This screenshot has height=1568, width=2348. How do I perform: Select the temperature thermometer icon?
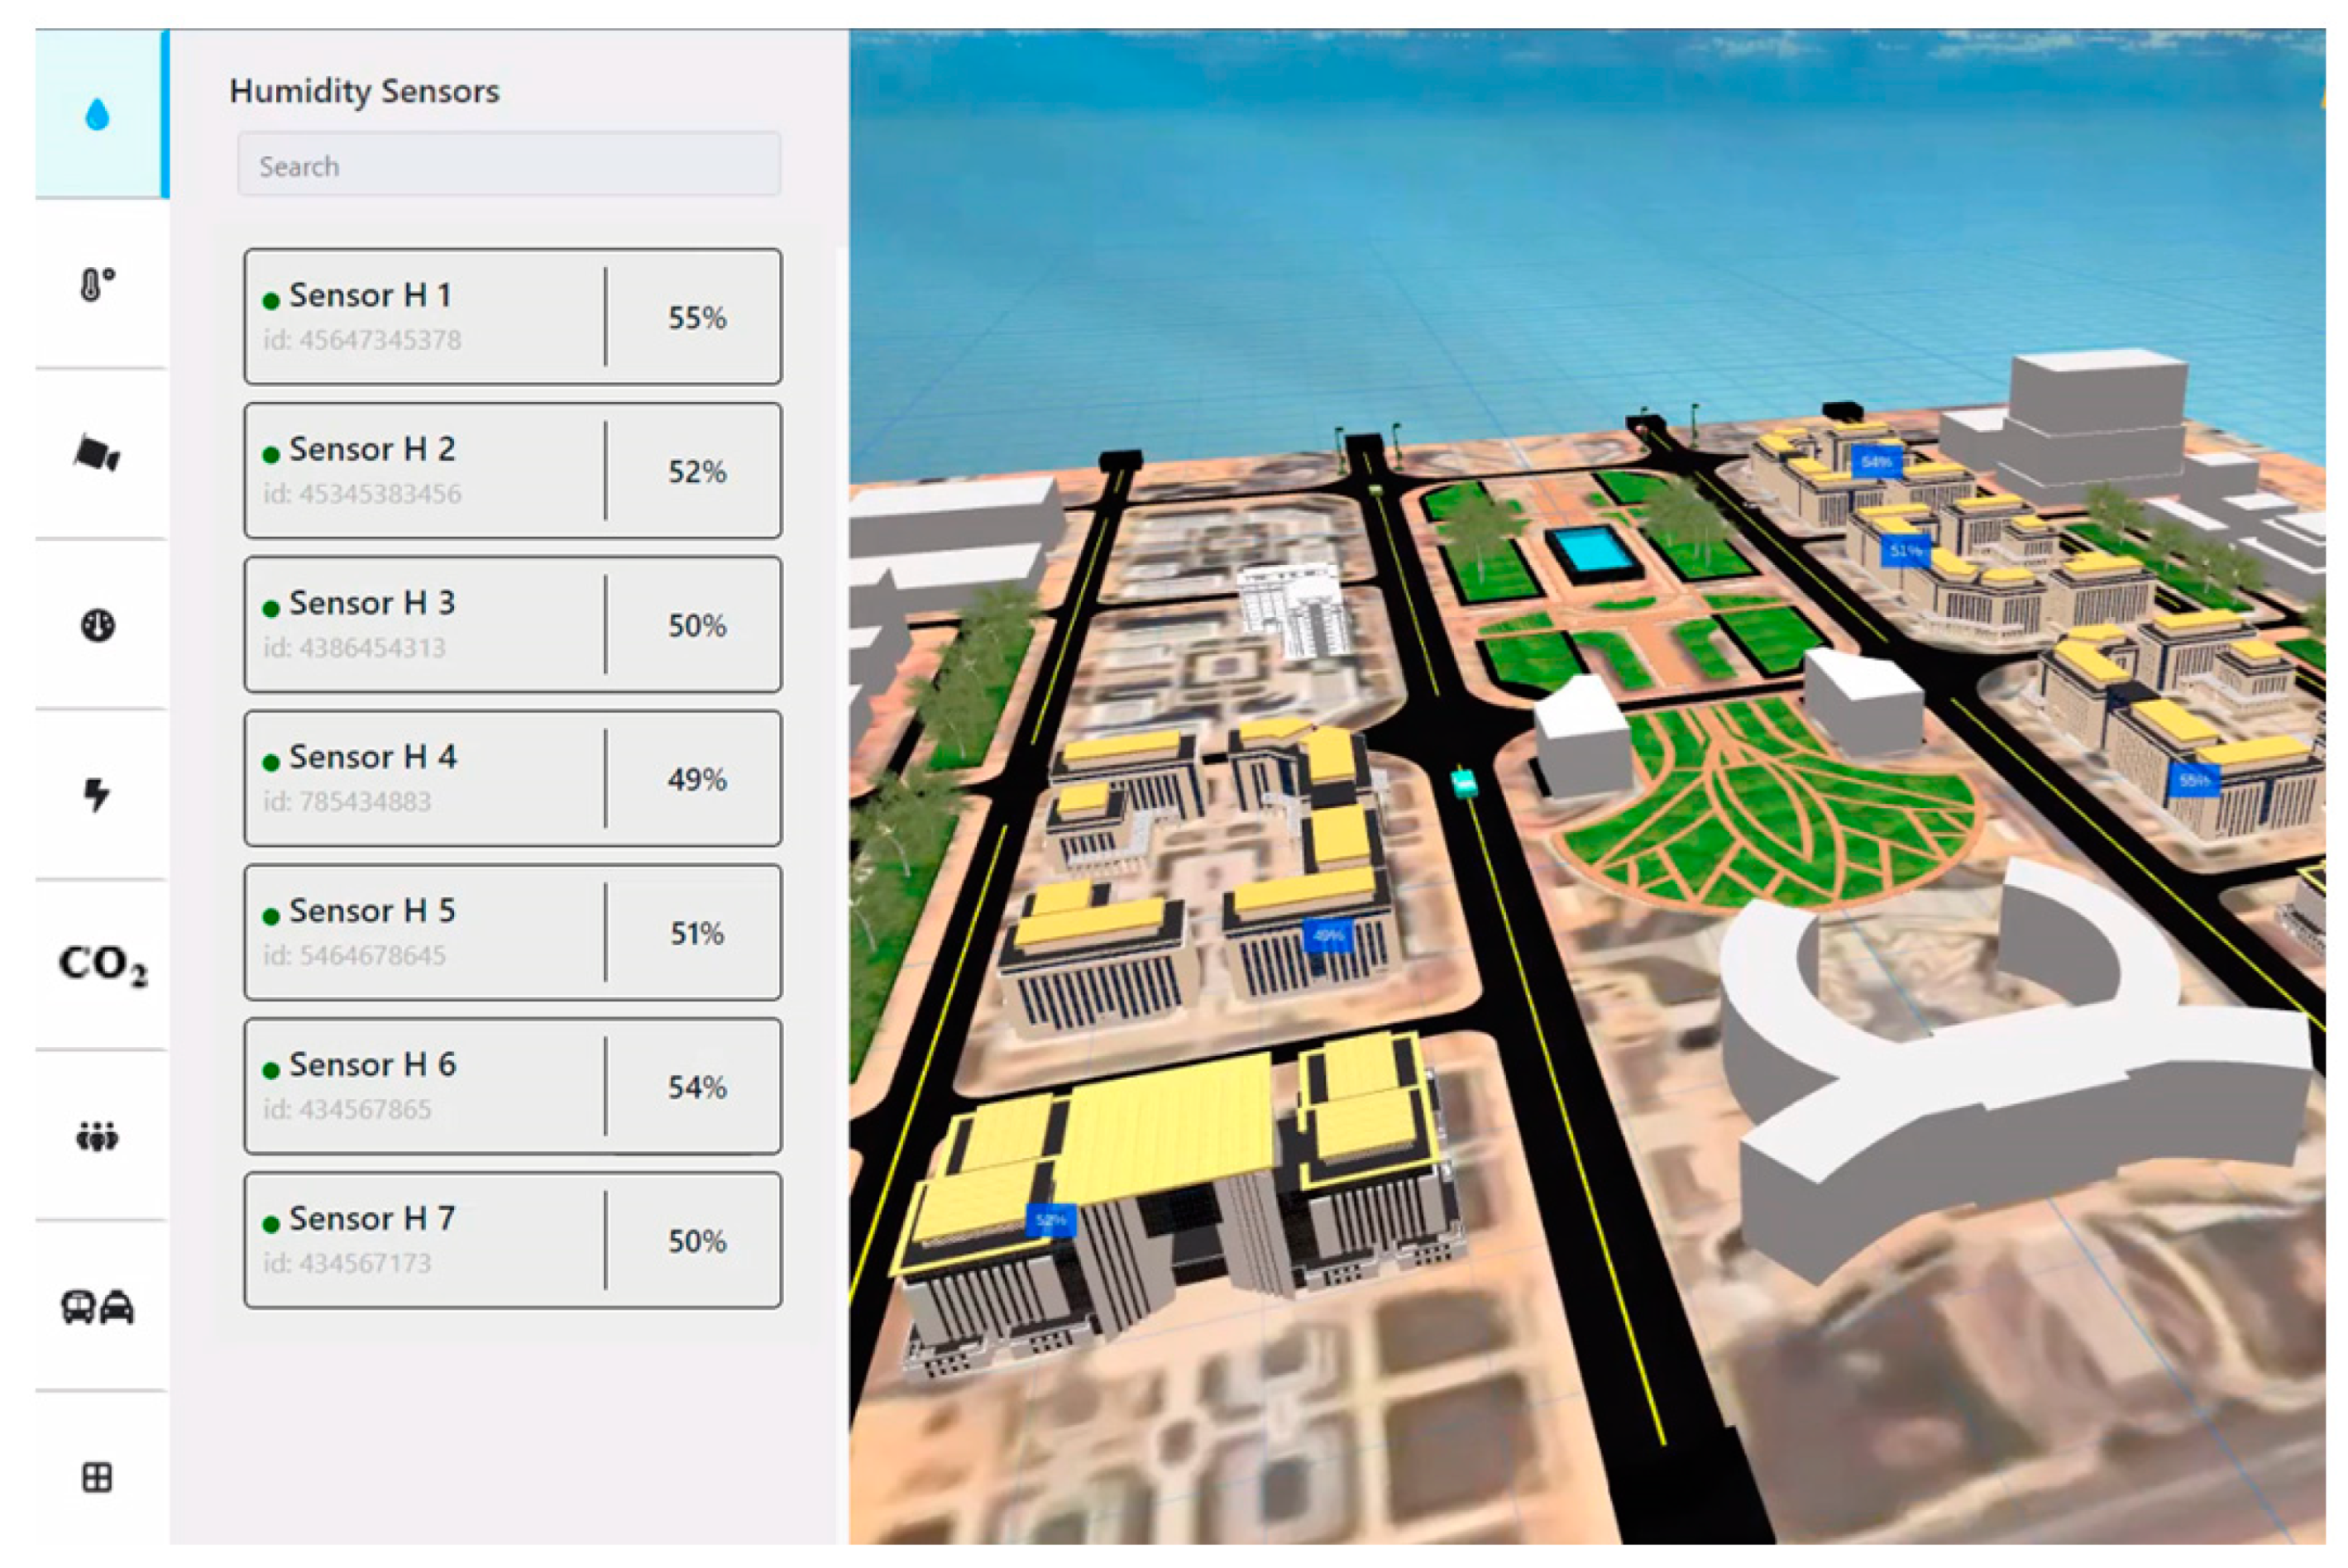point(97,285)
